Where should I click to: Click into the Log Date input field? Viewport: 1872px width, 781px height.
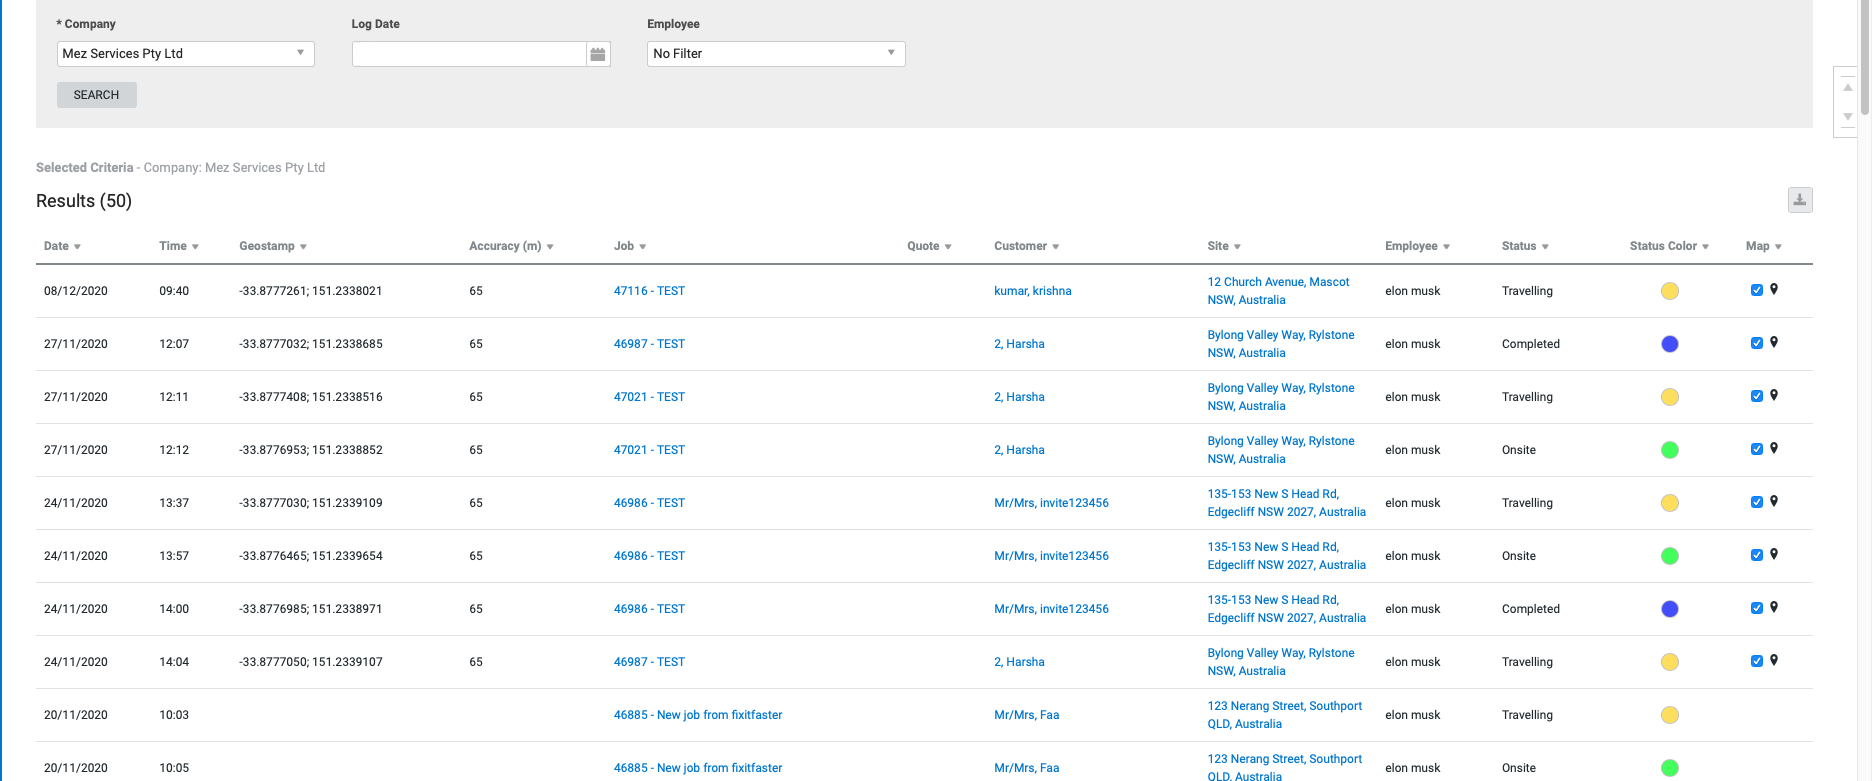click(x=469, y=54)
